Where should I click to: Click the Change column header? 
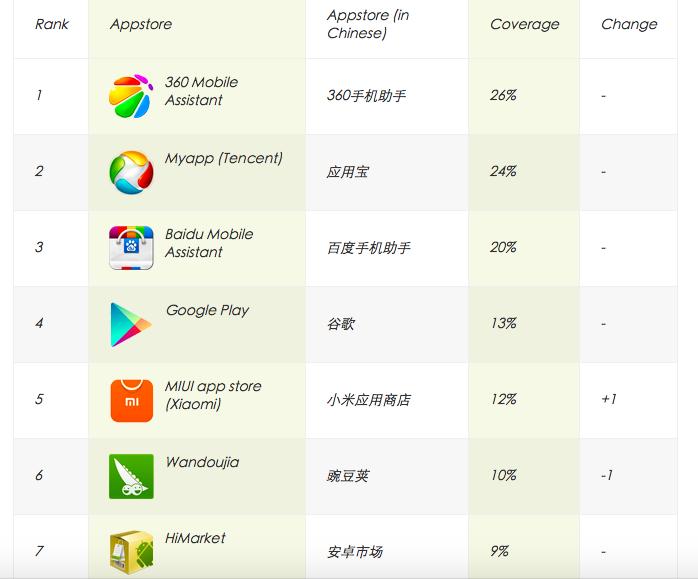(x=629, y=24)
